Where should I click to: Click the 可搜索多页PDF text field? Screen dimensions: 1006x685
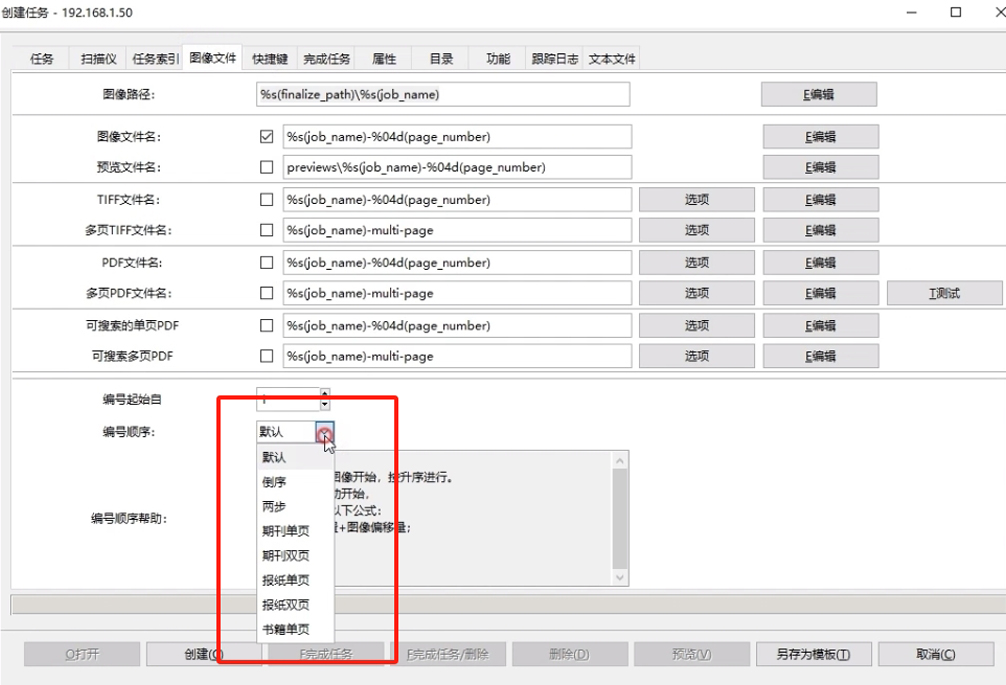[457, 356]
